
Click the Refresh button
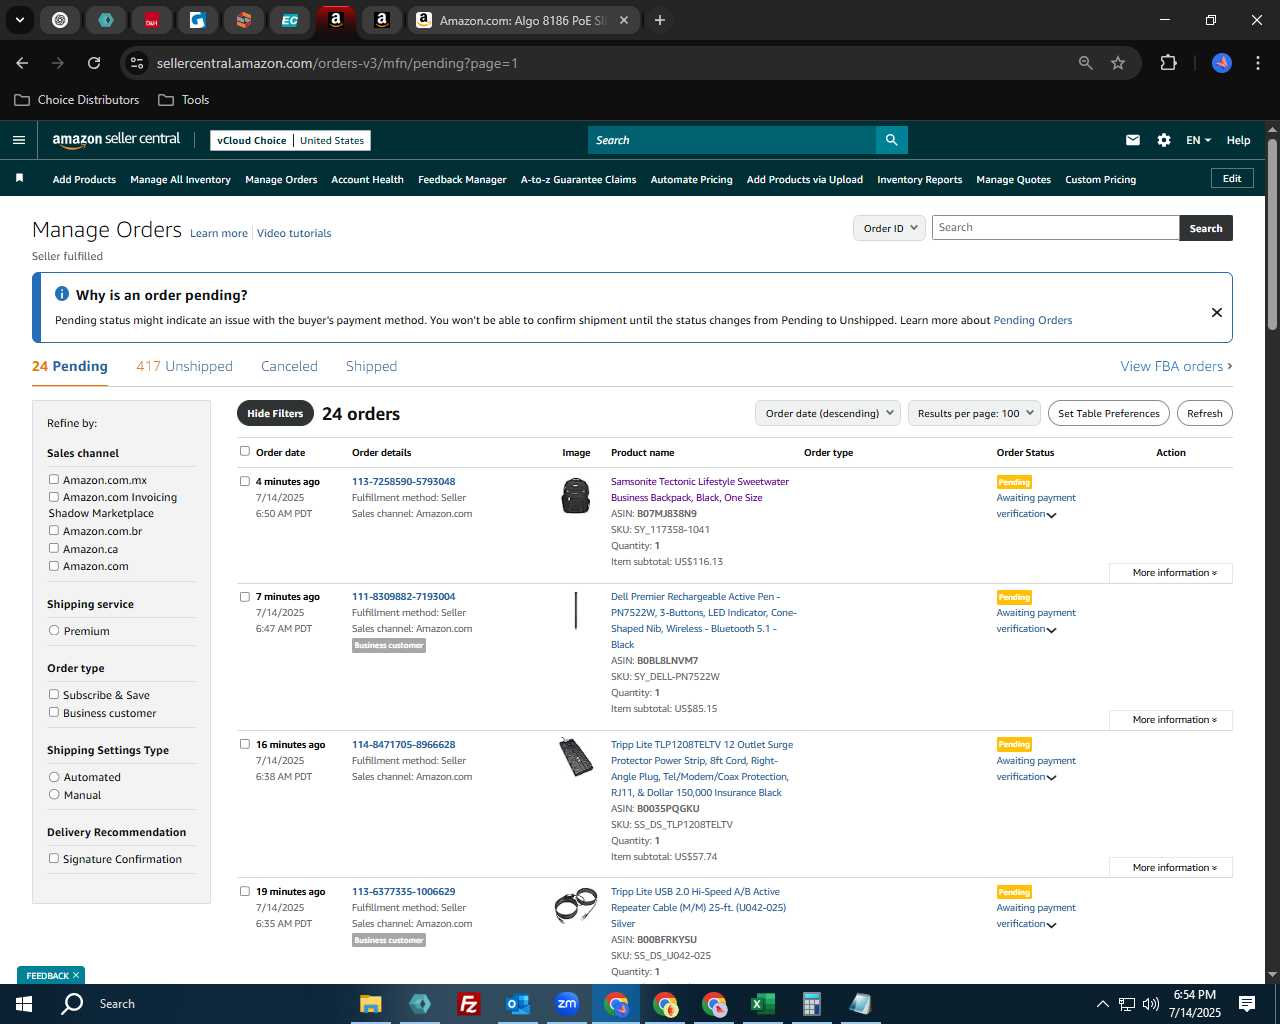coord(1204,413)
